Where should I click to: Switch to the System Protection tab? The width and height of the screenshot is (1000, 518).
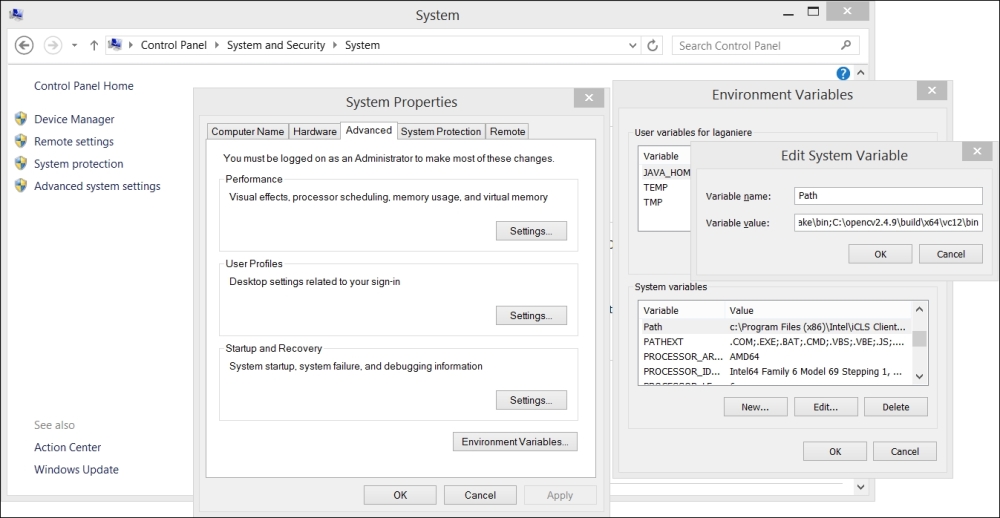441,131
